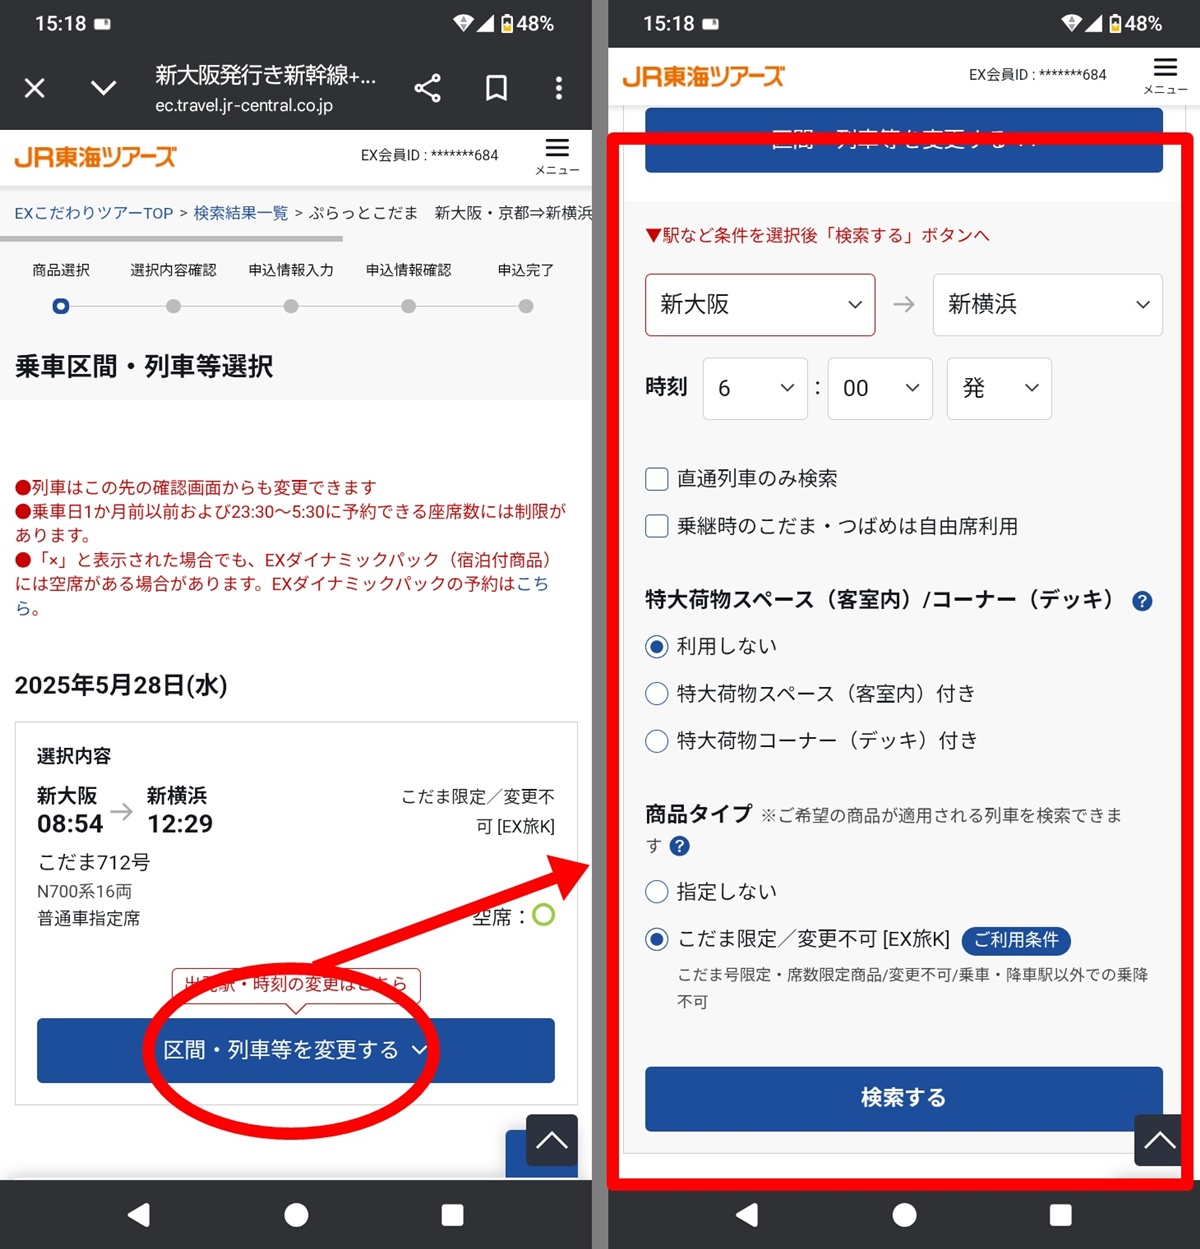
Task: Bookmark this page using the bookmark icon
Action: (x=496, y=88)
